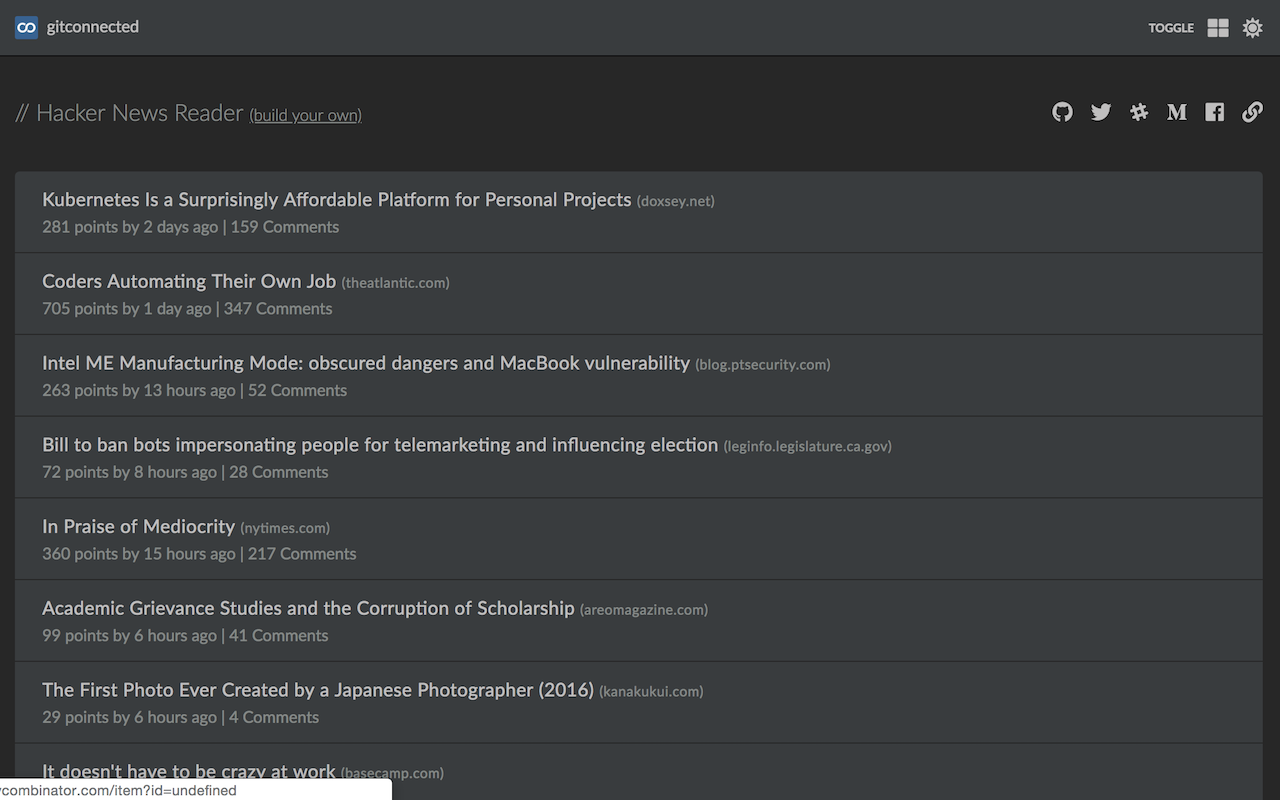The height and width of the screenshot is (800, 1280).
Task: Click the chain link icon
Action: (x=1252, y=112)
